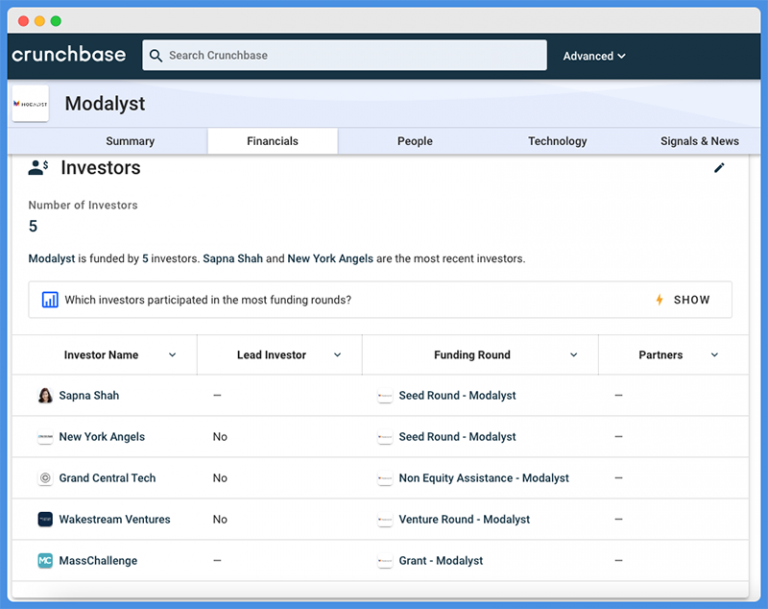Click the logo beside Non Equity Assistance

pyautogui.click(x=385, y=478)
